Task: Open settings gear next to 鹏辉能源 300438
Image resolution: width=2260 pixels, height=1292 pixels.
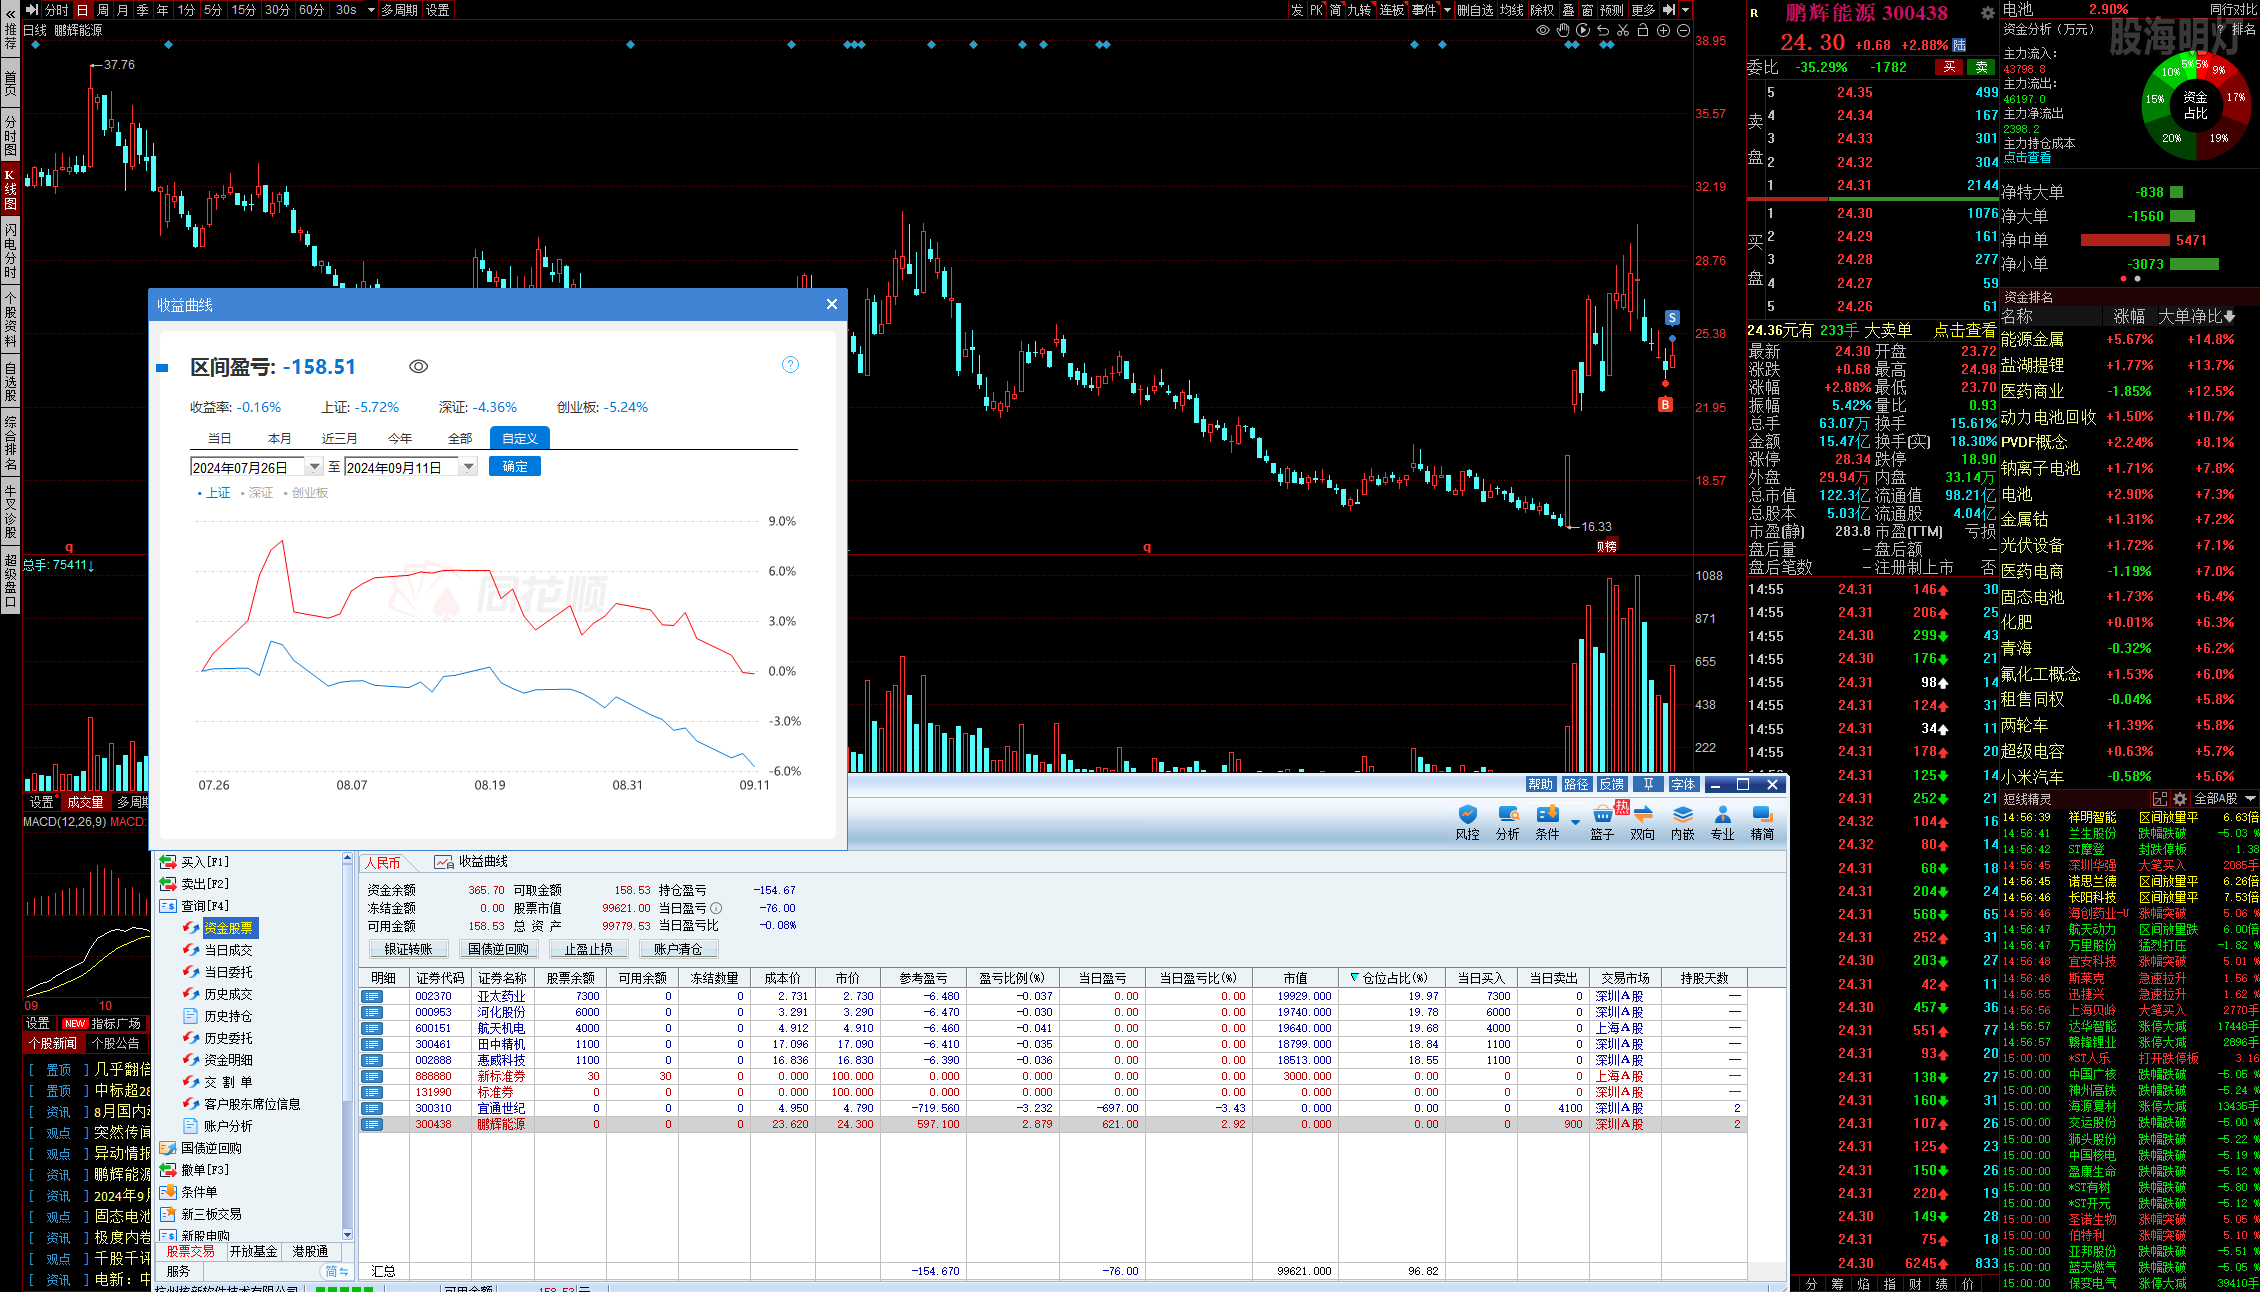Action: tap(1987, 13)
